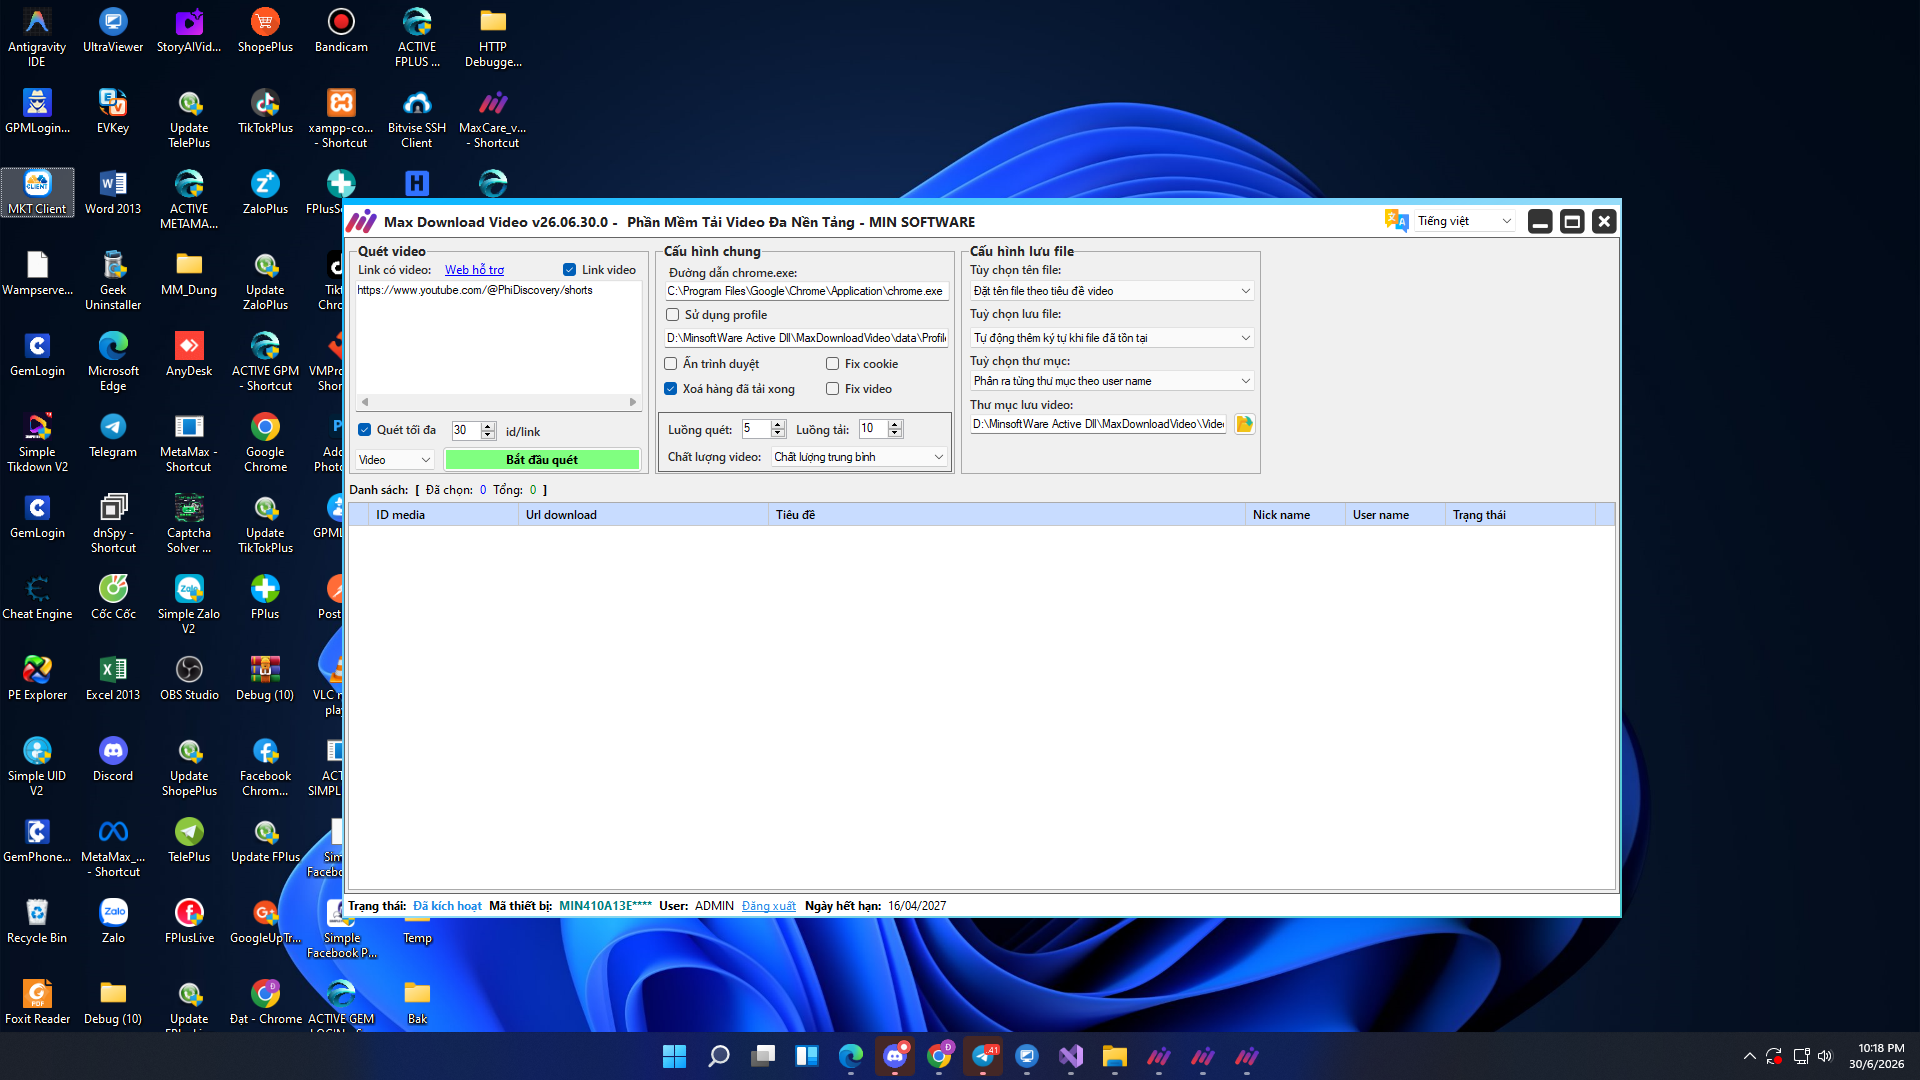The height and width of the screenshot is (1080, 1920).
Task: Select the ZaloPlus desktop icon
Action: (x=265, y=193)
